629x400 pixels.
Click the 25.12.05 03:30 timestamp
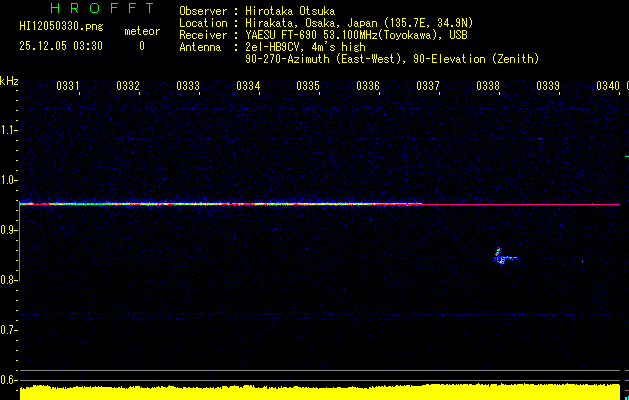click(x=59, y=46)
